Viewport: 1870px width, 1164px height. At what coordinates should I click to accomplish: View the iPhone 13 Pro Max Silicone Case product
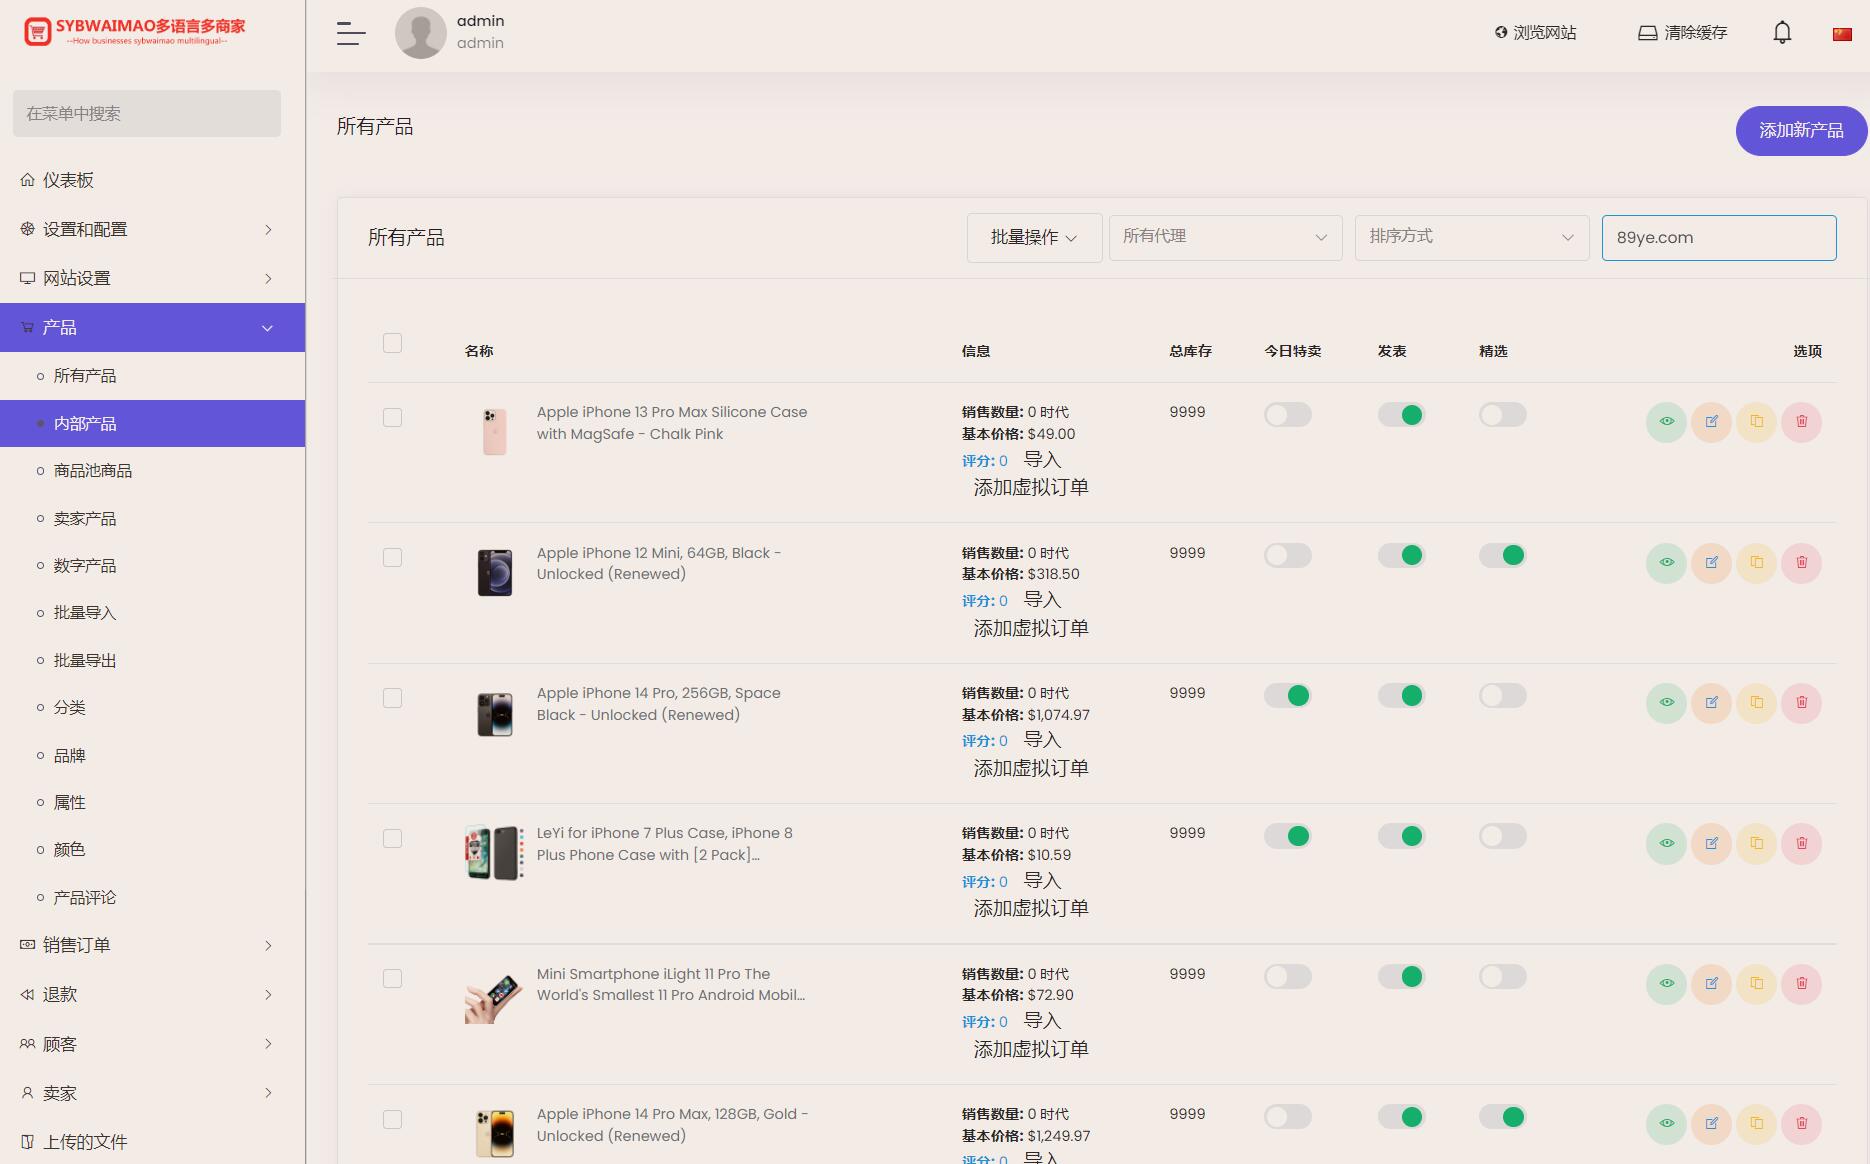[1666, 422]
